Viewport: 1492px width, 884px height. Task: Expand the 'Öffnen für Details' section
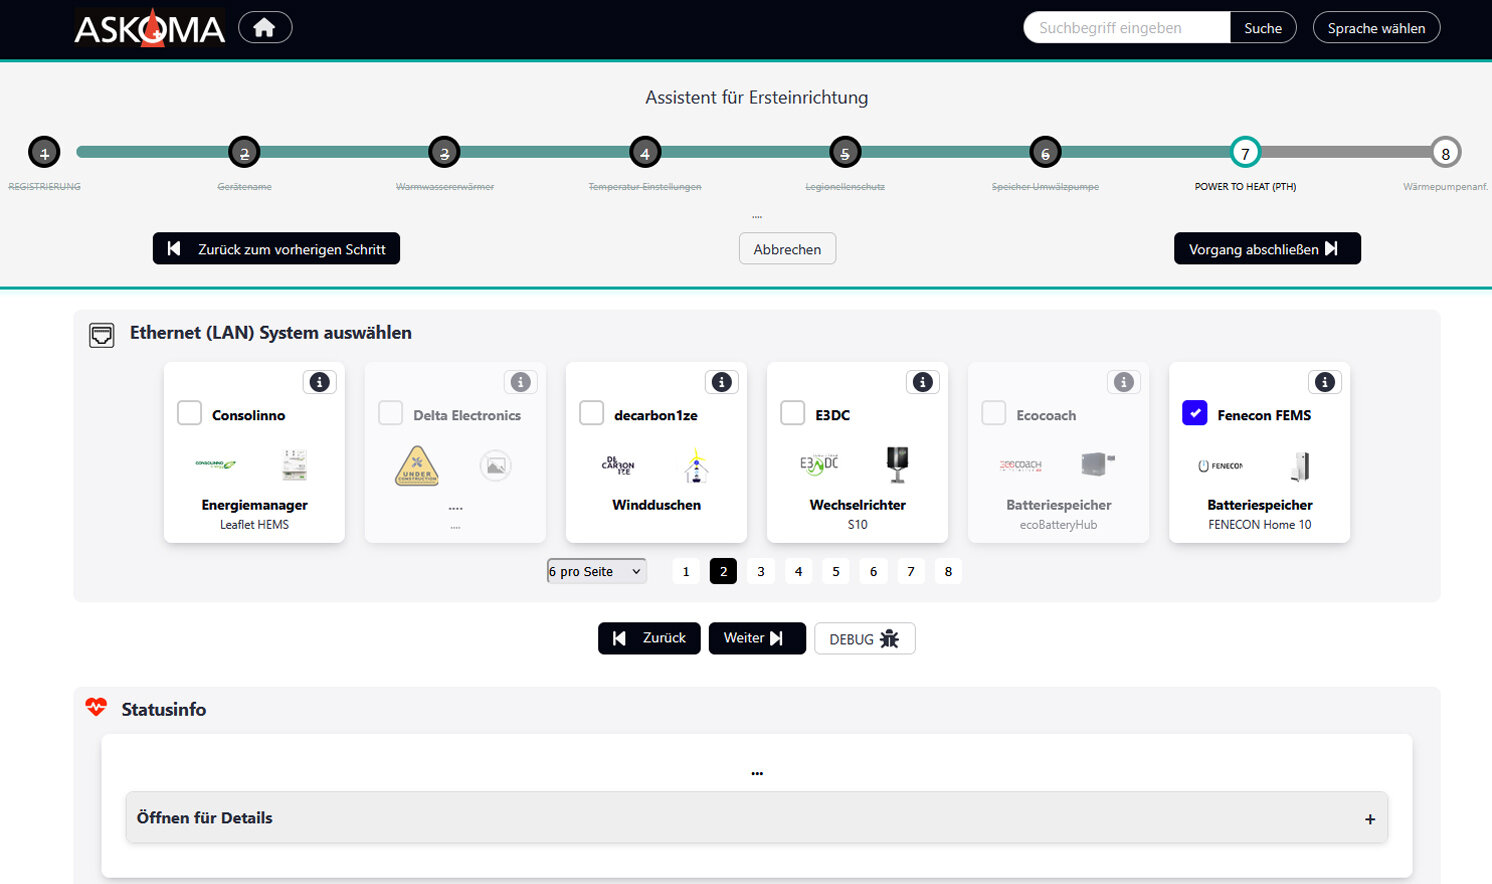pos(757,818)
